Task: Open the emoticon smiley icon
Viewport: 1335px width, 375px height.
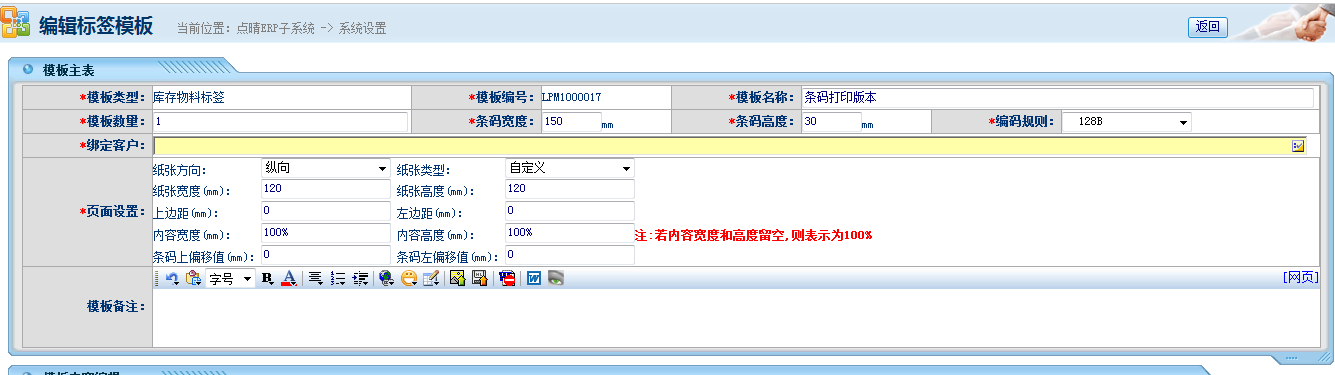Action: (409, 279)
